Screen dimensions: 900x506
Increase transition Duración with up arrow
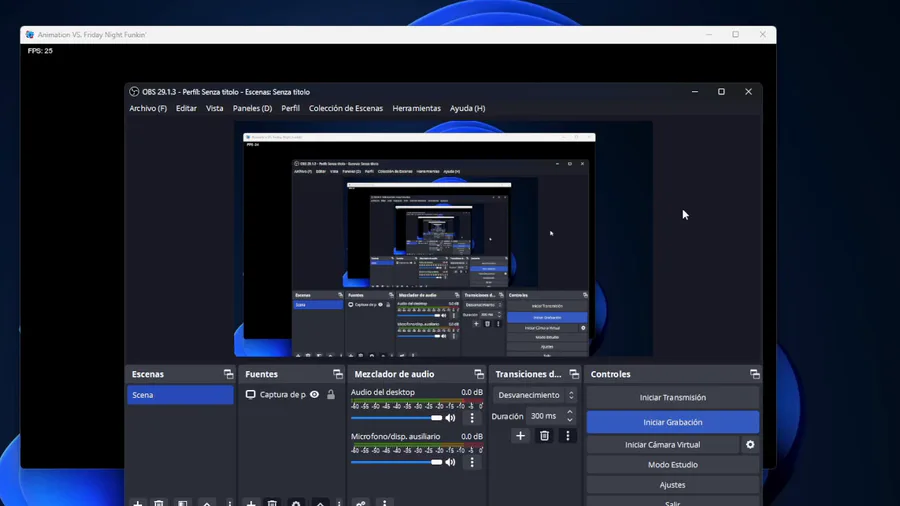[x=569, y=412]
